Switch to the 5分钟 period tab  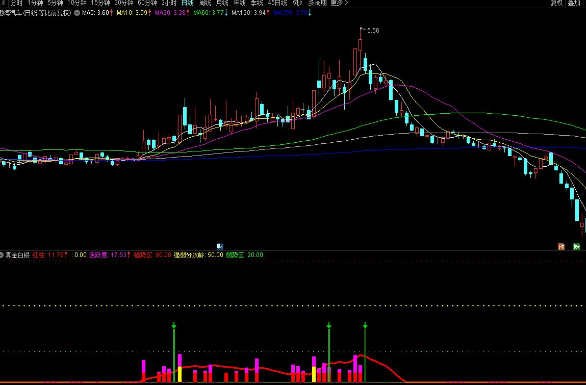point(55,3)
